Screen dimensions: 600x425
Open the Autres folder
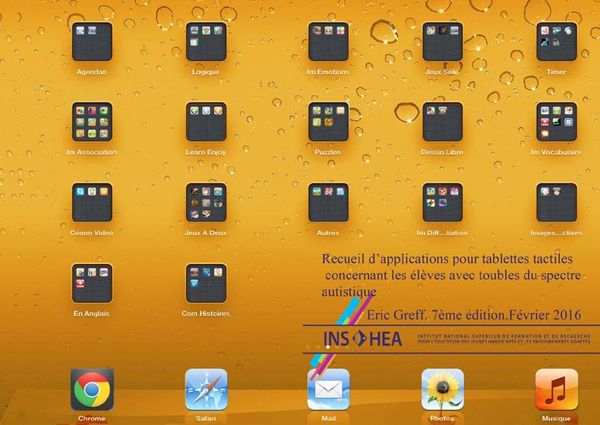[x=328, y=202]
